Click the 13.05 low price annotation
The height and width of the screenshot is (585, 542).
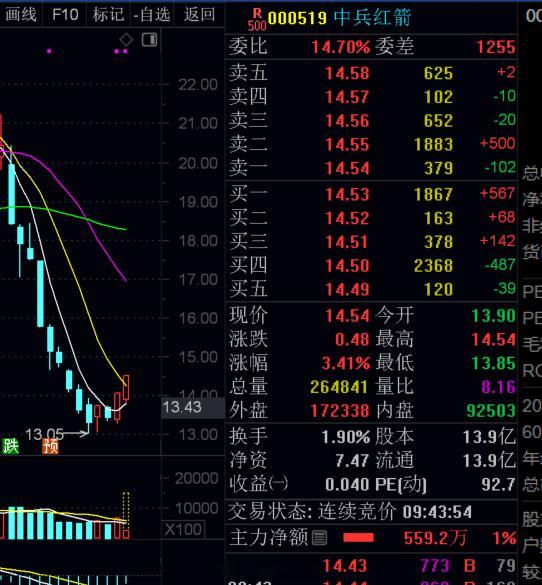pyautogui.click(x=44, y=434)
